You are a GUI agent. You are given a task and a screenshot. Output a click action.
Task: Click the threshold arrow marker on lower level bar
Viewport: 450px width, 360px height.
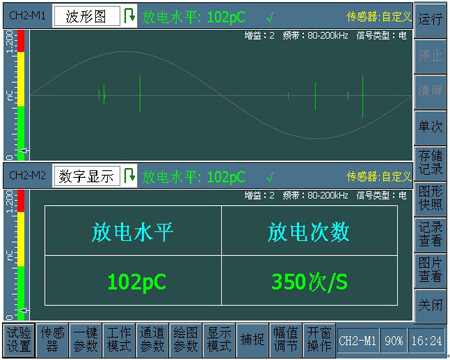23,311
